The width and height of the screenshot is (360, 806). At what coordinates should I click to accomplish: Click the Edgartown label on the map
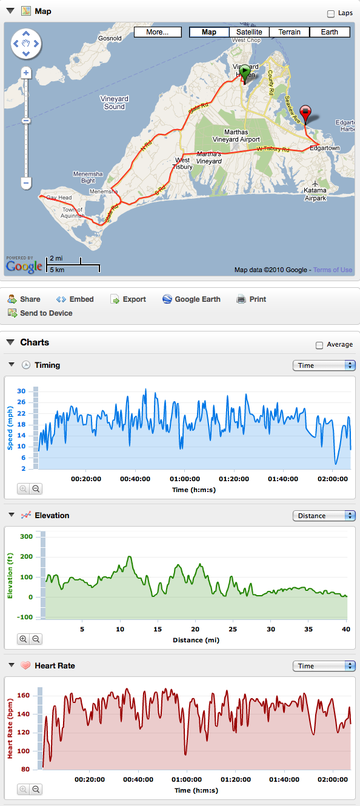coord(325,148)
